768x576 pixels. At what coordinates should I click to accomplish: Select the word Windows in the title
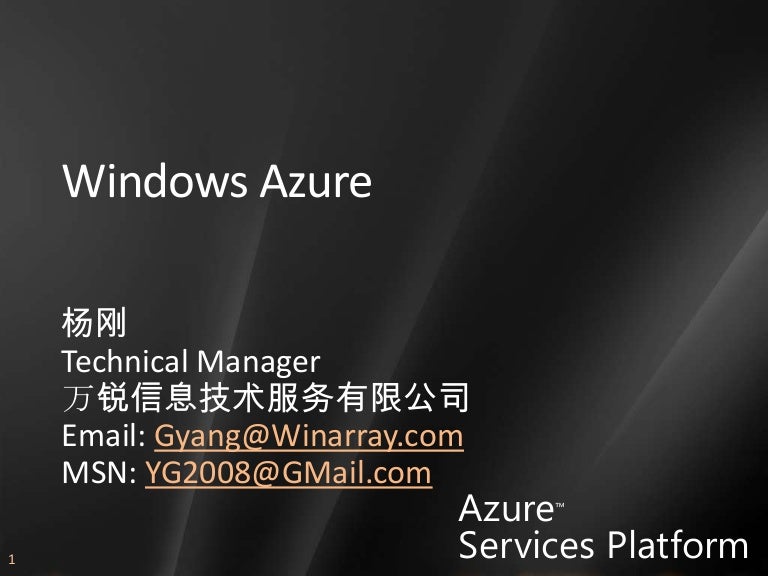(x=155, y=181)
